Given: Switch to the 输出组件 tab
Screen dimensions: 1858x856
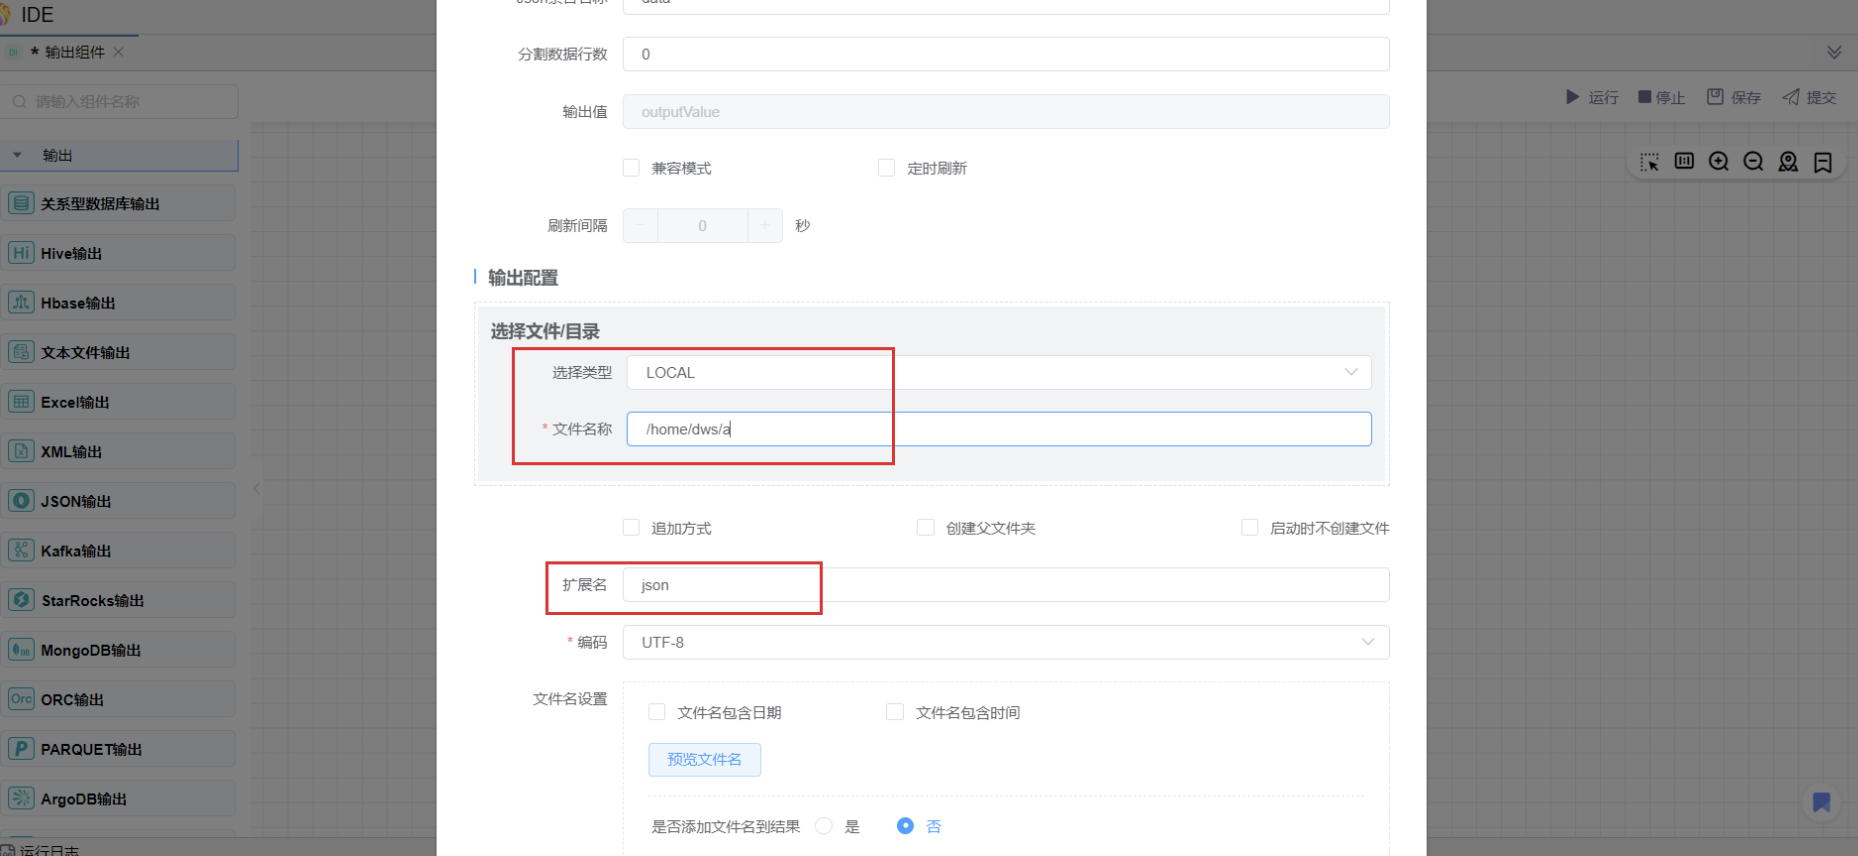Looking at the screenshot, I should click(74, 52).
